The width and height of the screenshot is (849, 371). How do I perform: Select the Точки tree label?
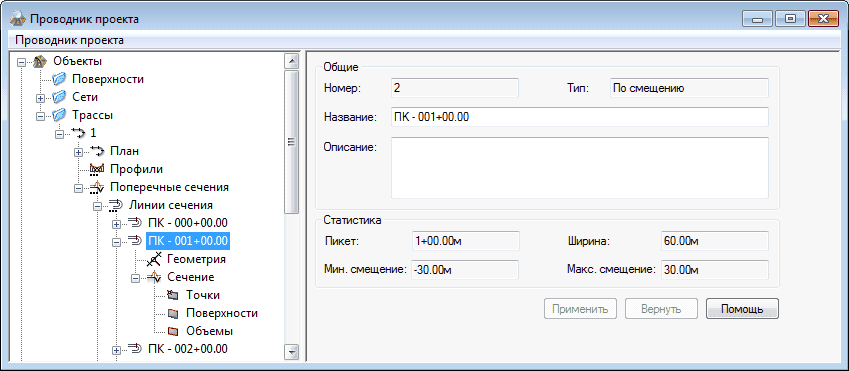pos(203,295)
